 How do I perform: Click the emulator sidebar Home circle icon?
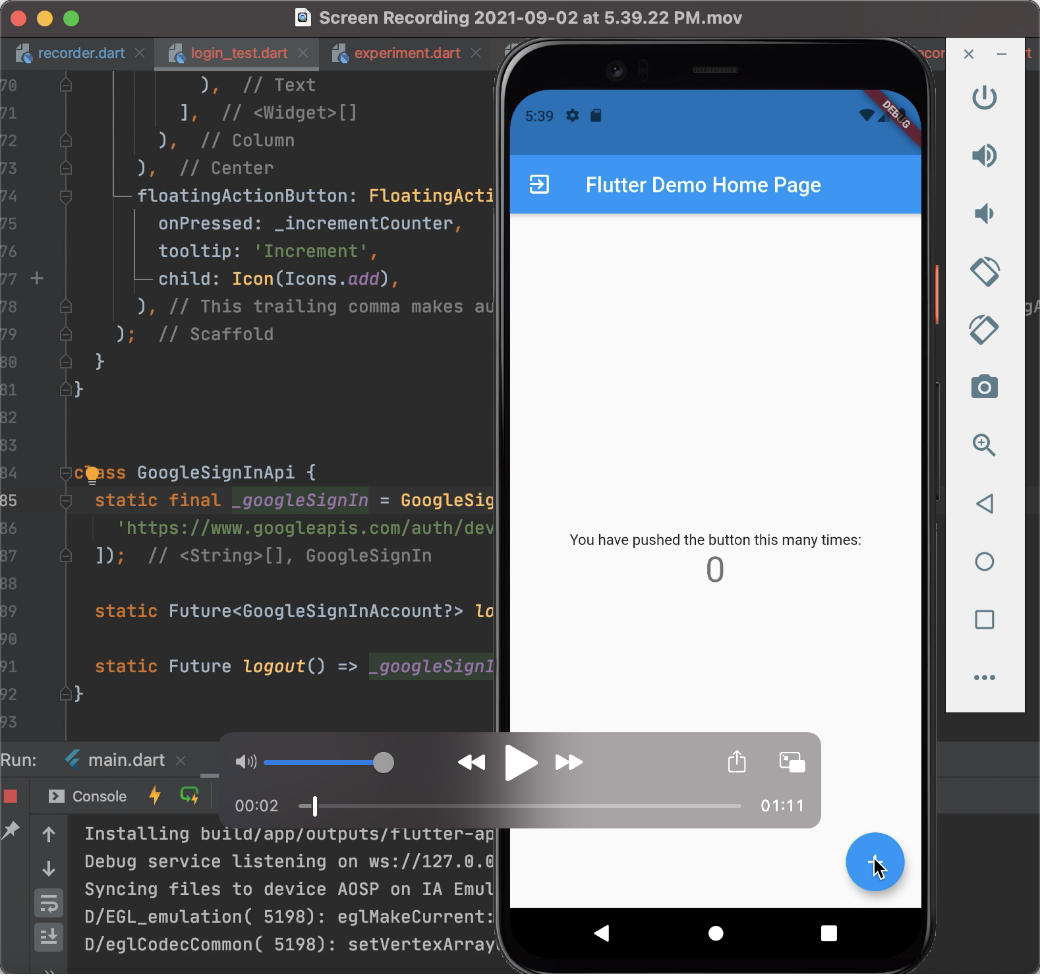tap(984, 562)
